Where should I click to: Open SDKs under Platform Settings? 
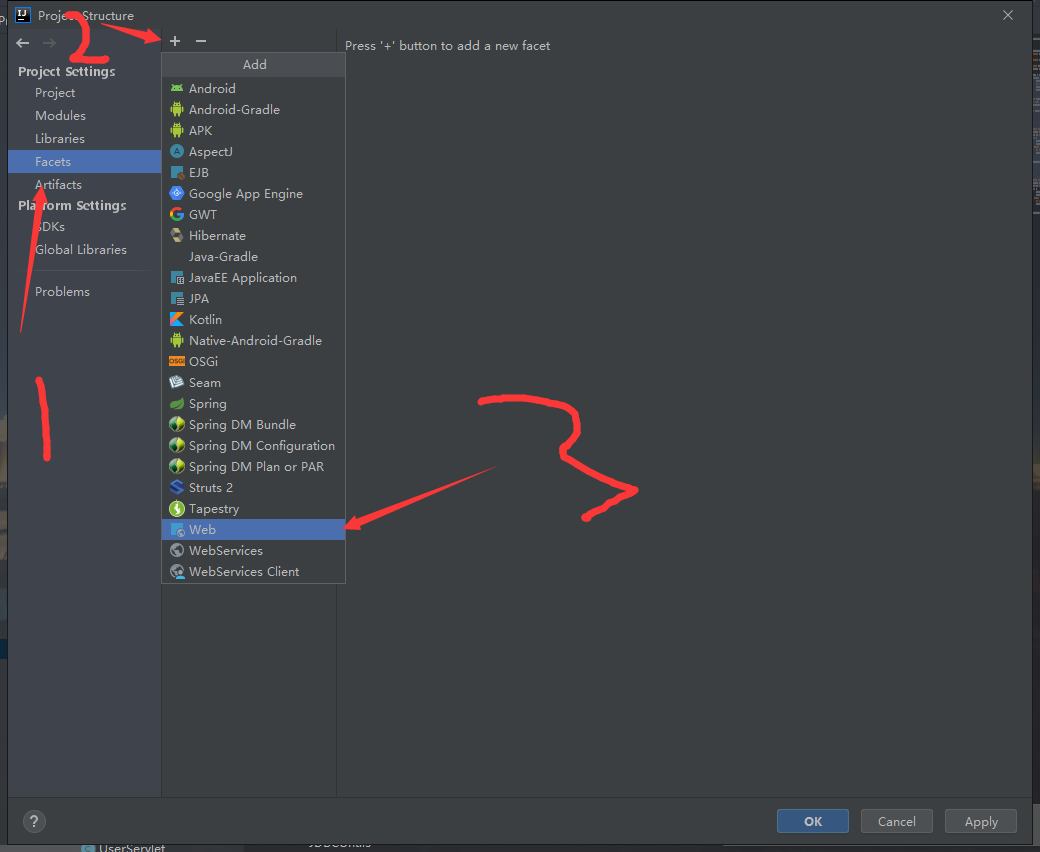click(x=84, y=227)
